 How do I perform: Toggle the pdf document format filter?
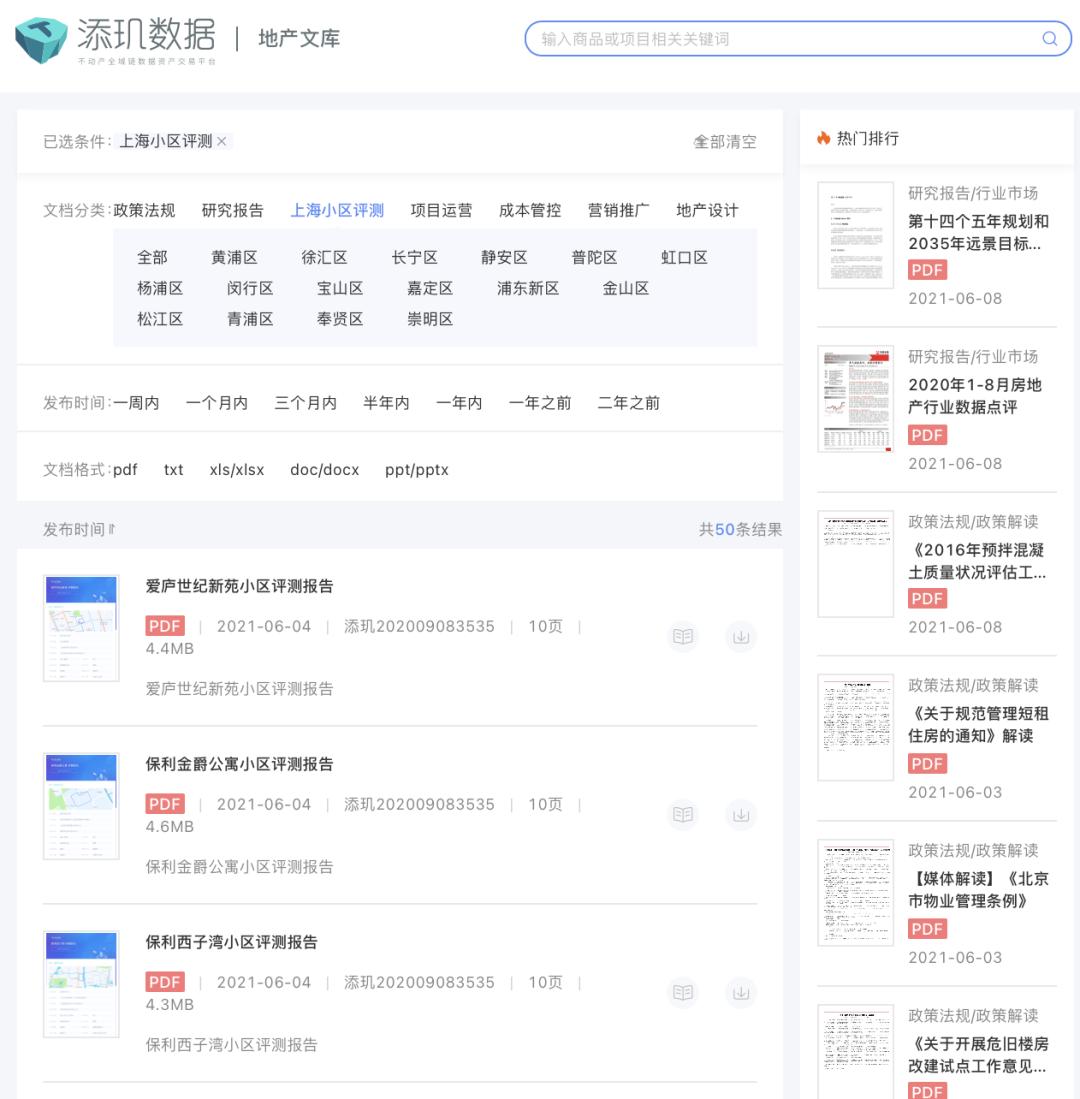[x=126, y=469]
